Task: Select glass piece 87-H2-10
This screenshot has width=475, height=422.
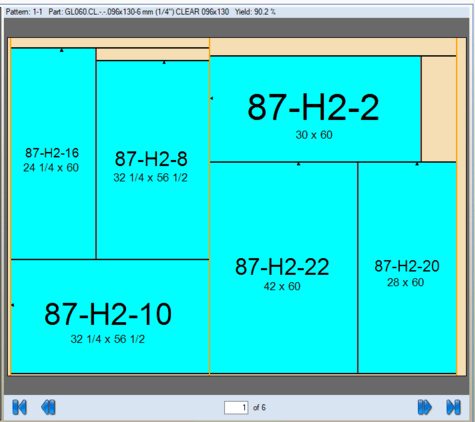Action: tap(110, 317)
